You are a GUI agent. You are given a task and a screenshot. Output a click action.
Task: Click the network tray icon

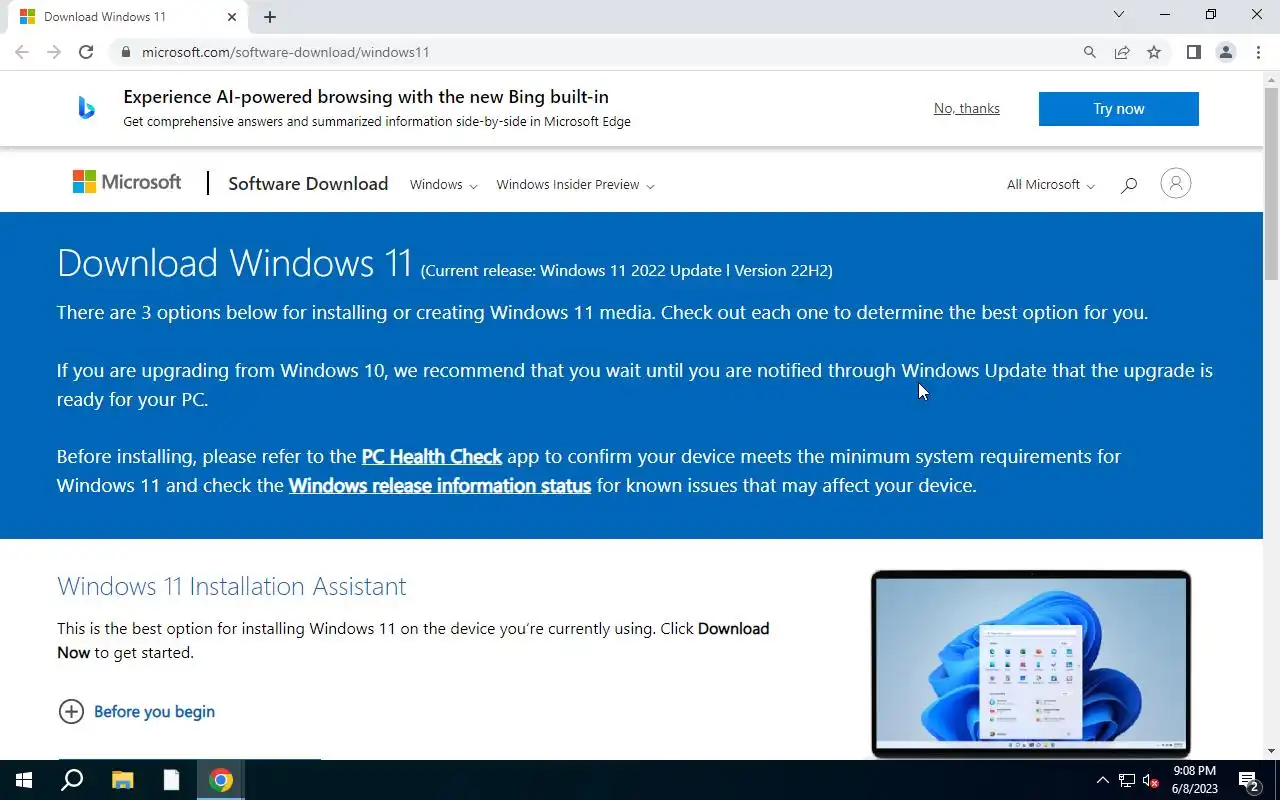[x=1127, y=780]
